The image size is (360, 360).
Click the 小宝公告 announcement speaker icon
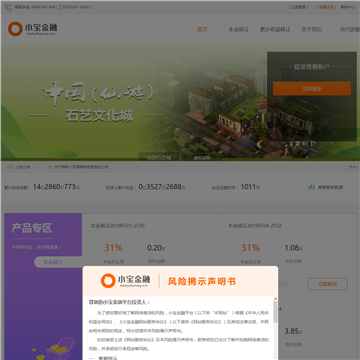[x=10, y=167]
